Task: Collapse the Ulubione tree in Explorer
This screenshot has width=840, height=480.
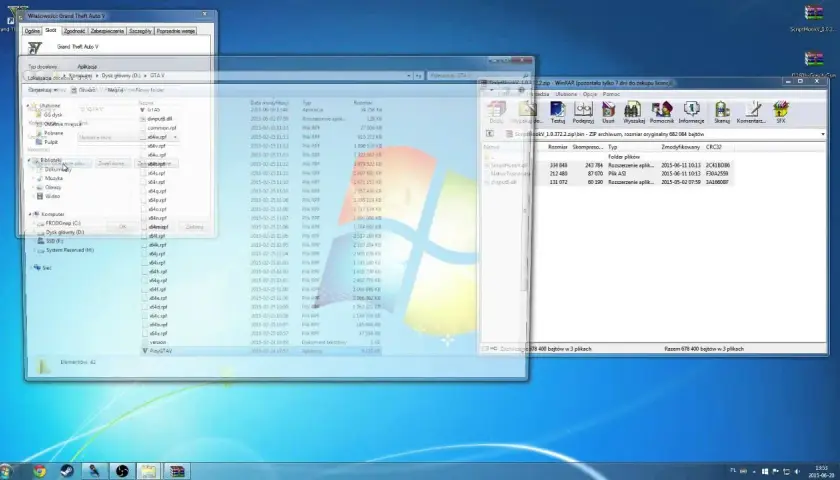Action: (x=28, y=106)
